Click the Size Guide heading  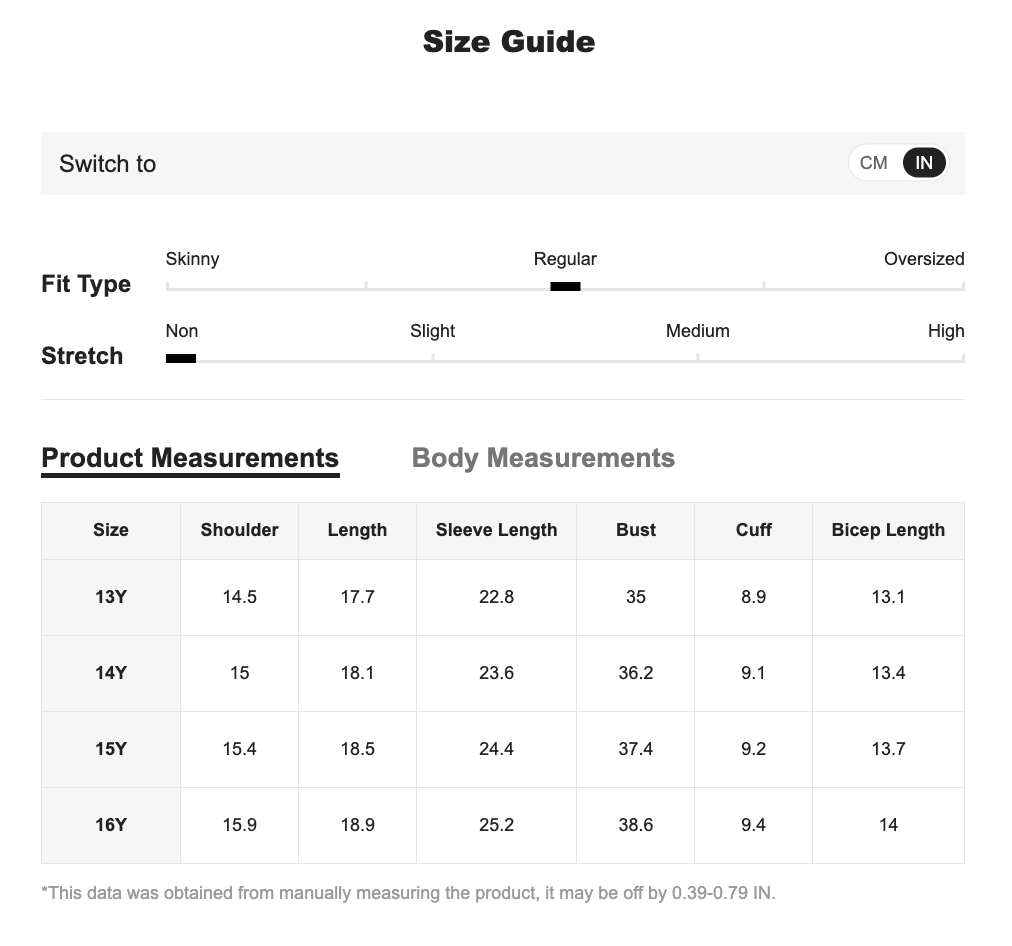click(x=508, y=41)
